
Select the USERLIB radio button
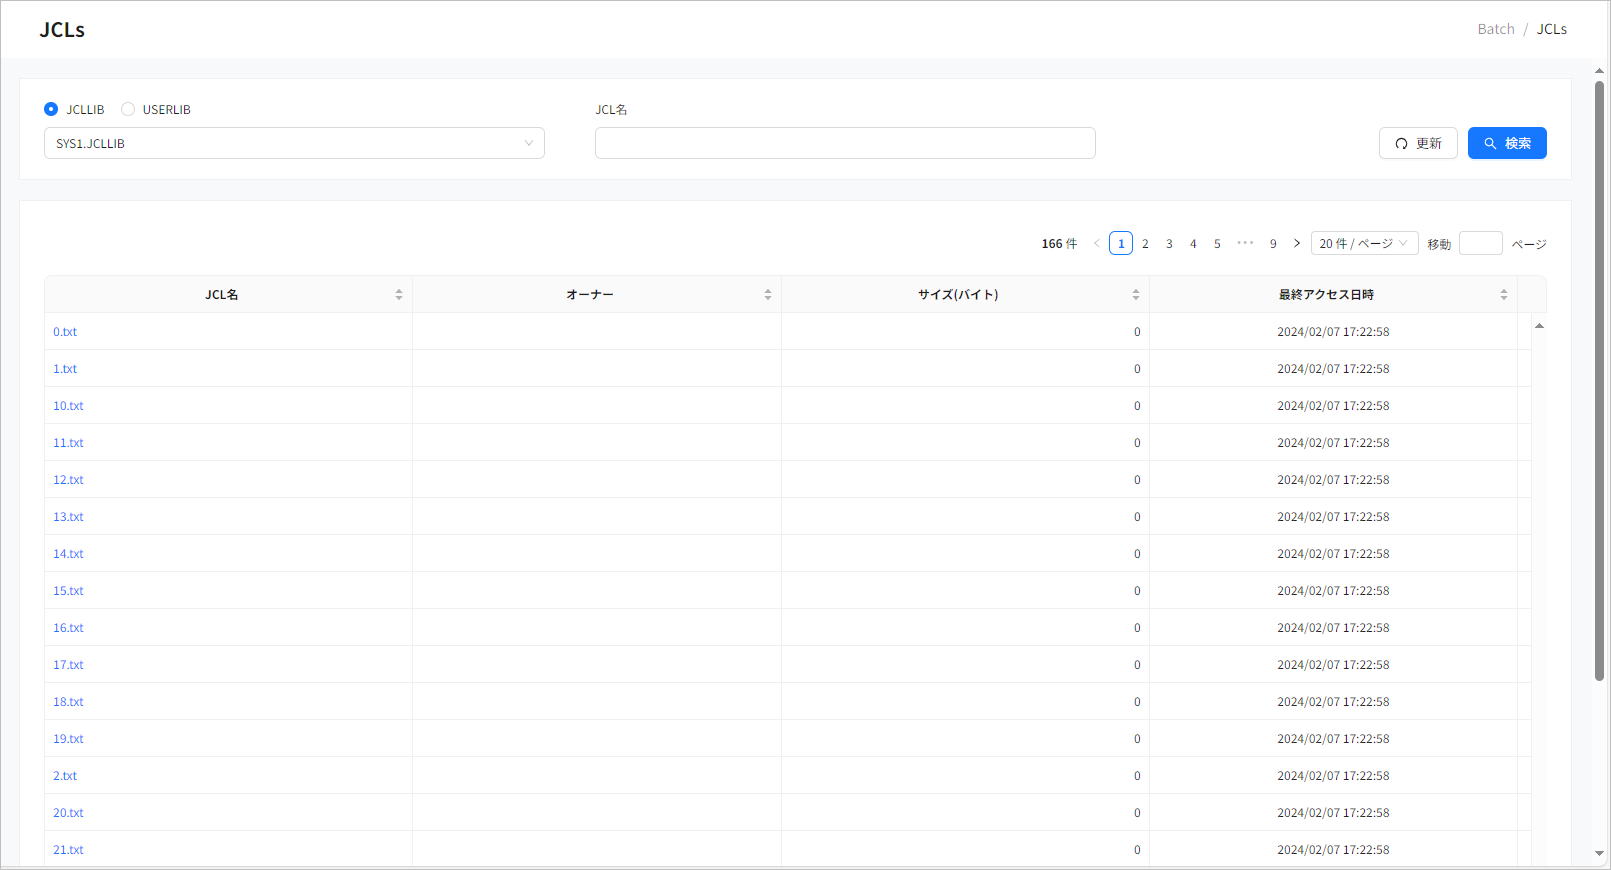click(x=128, y=109)
